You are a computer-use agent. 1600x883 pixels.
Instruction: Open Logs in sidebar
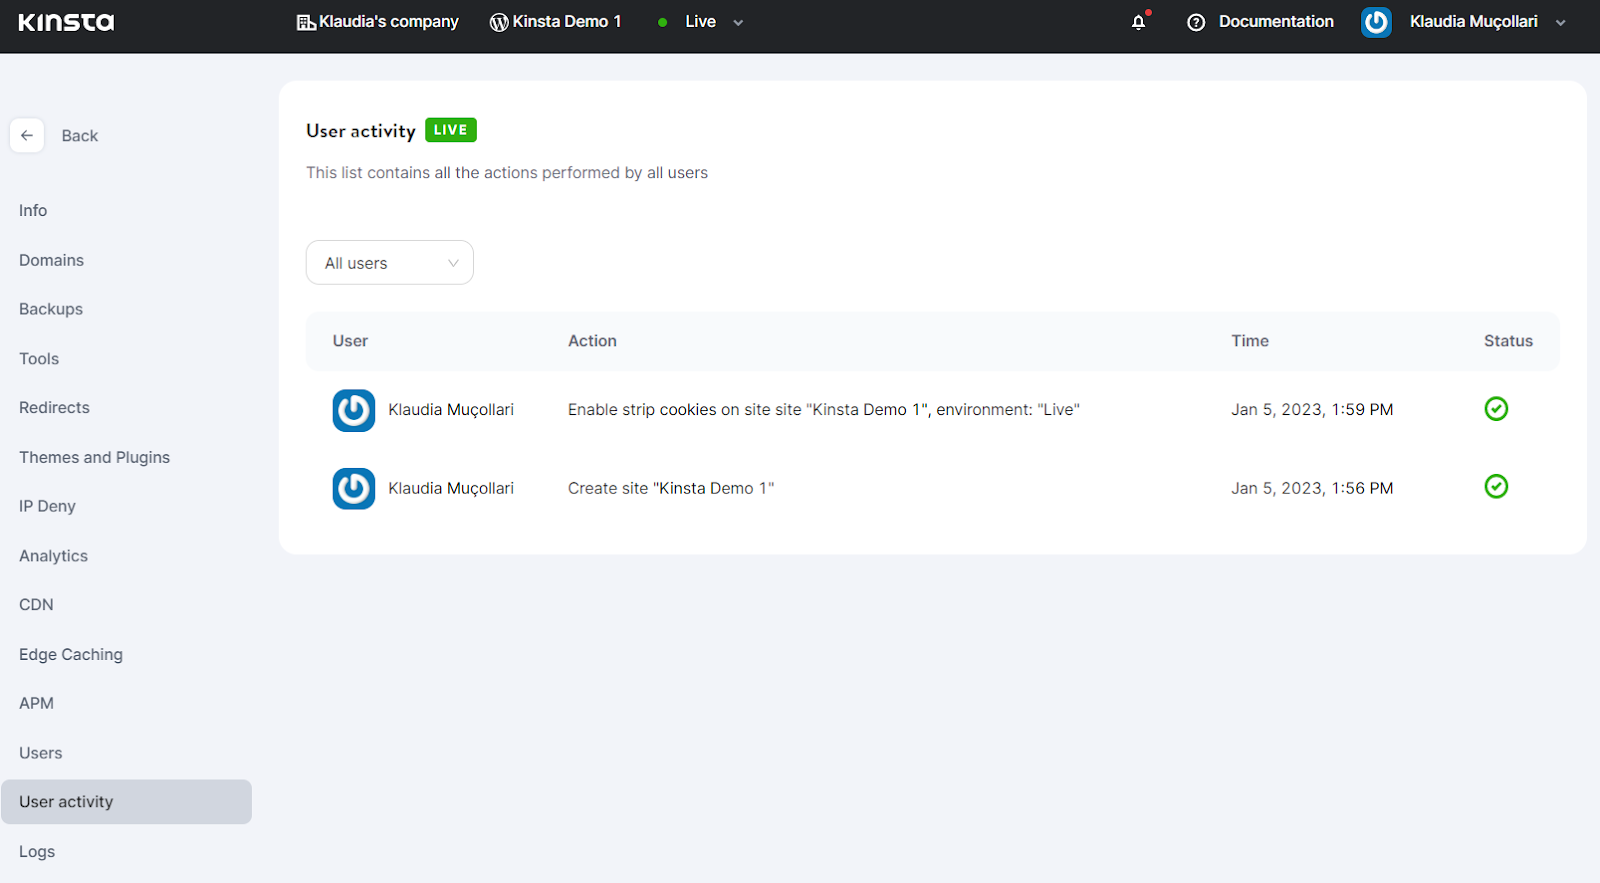click(x=37, y=852)
